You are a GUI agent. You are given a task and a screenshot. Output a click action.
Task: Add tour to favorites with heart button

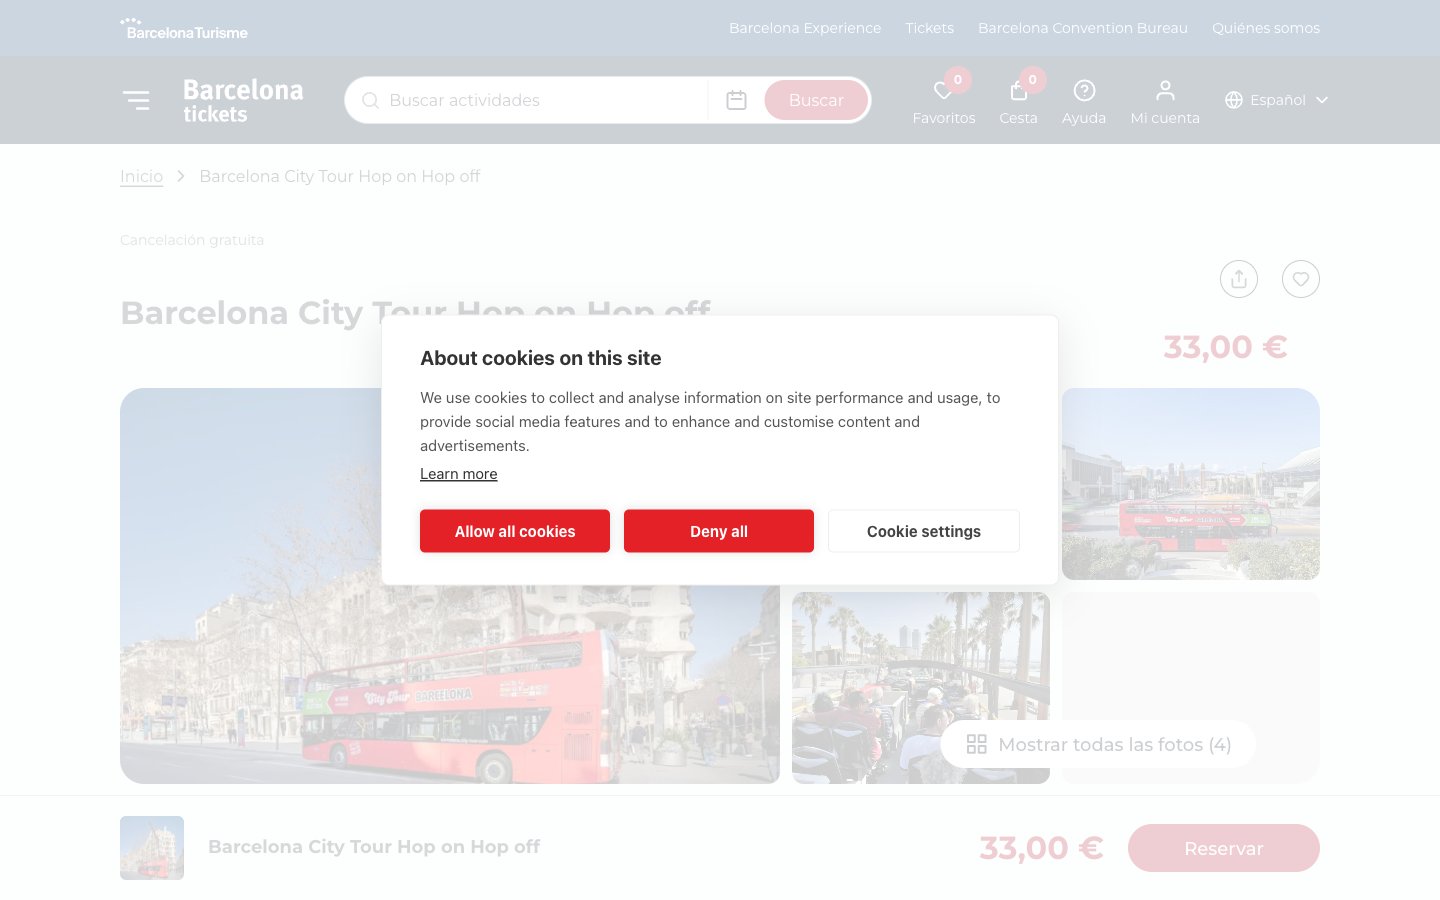pos(1301,279)
